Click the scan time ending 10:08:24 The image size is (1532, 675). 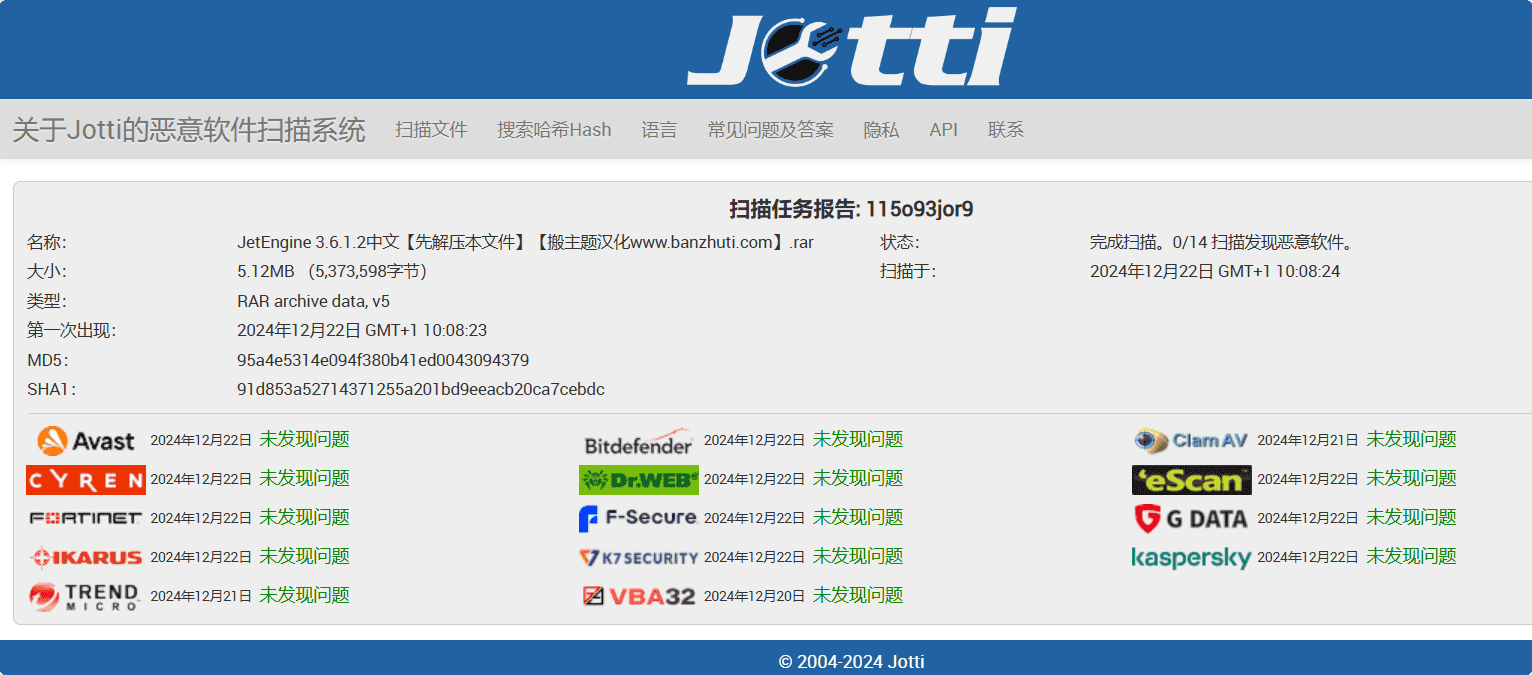pos(1215,272)
